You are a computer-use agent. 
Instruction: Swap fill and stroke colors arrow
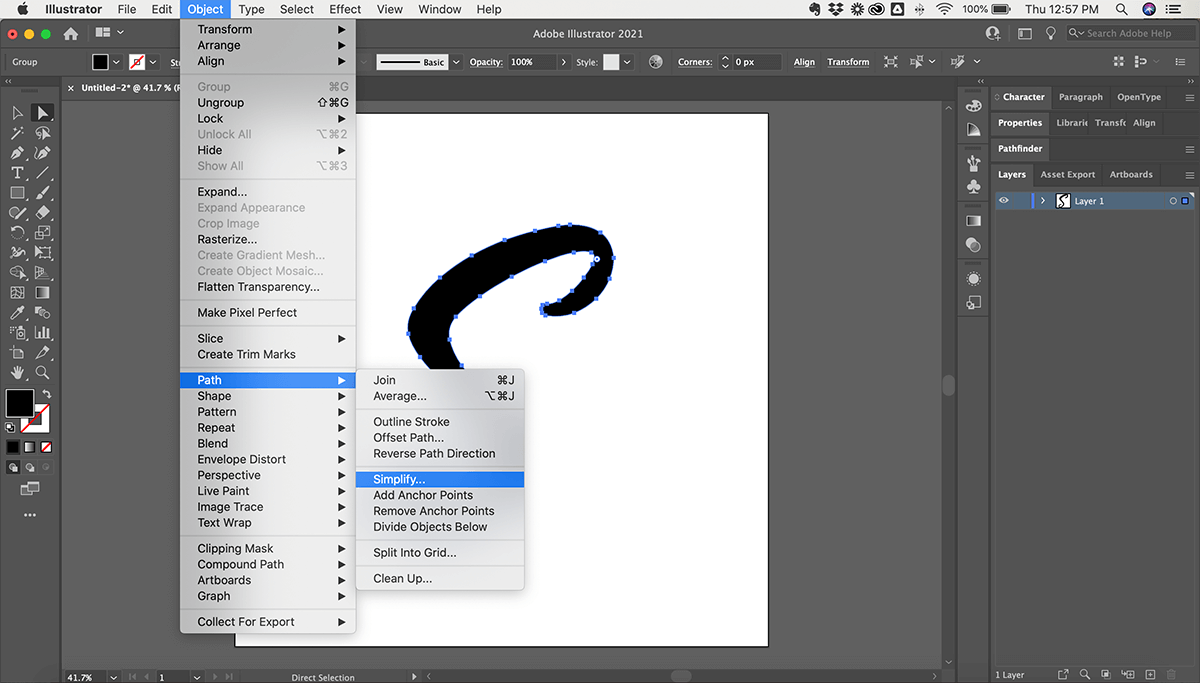tap(46, 394)
